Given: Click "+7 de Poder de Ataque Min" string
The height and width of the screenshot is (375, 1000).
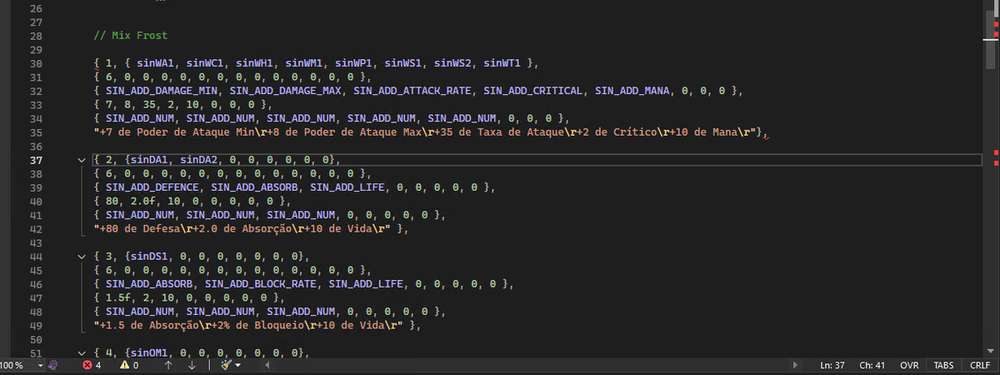Looking at the screenshot, I should tap(177, 133).
